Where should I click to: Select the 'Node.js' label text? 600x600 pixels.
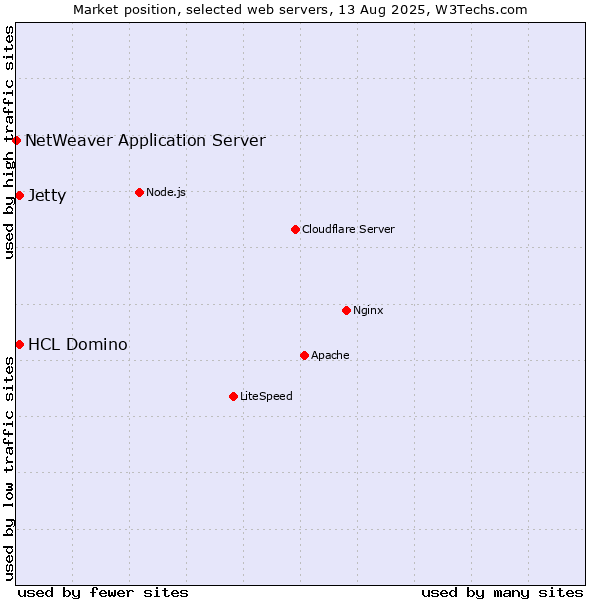tap(166, 192)
